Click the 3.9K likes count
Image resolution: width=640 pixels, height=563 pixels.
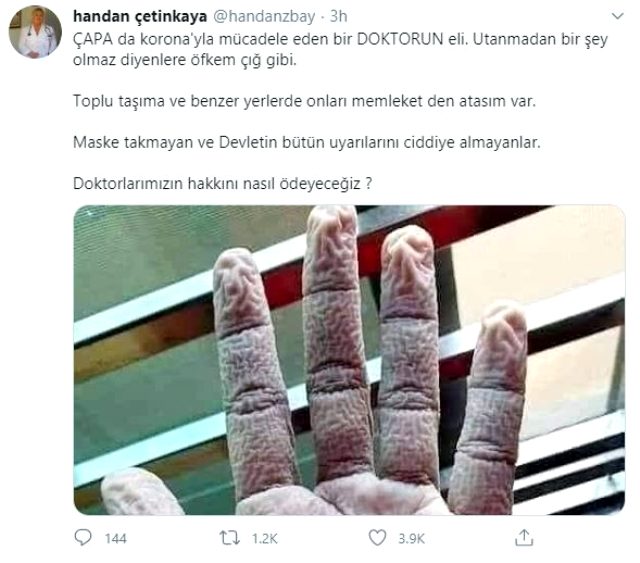point(411,539)
